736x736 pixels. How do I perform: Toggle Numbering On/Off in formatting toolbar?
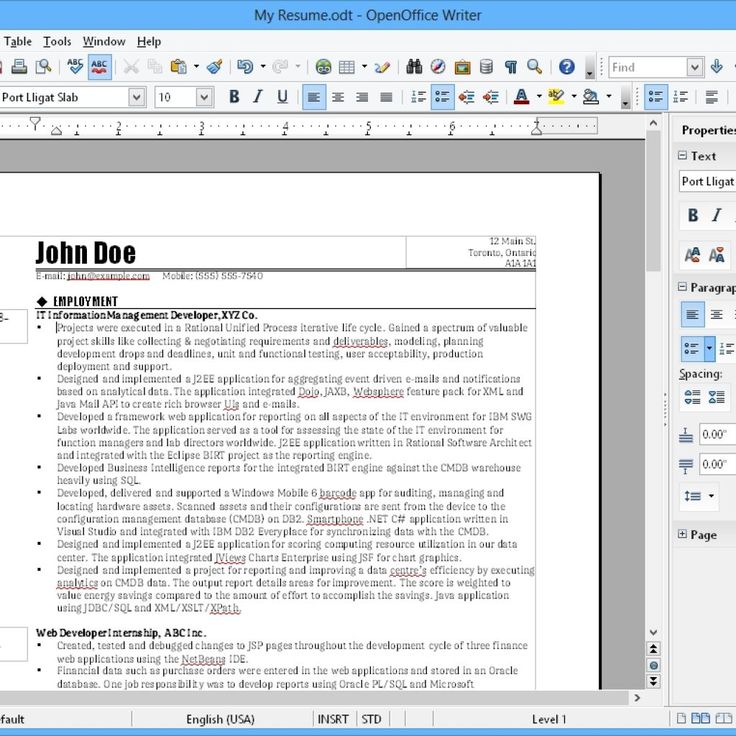[418, 97]
